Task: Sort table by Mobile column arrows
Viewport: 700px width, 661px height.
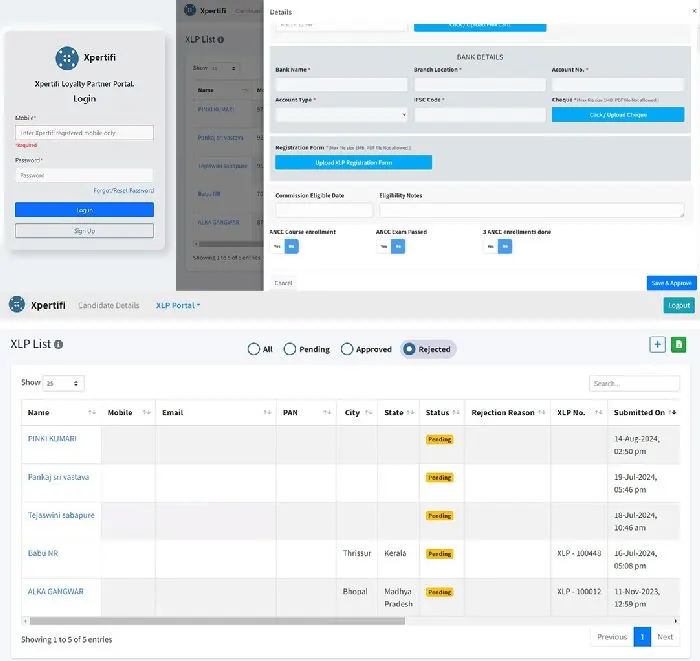Action: point(146,412)
